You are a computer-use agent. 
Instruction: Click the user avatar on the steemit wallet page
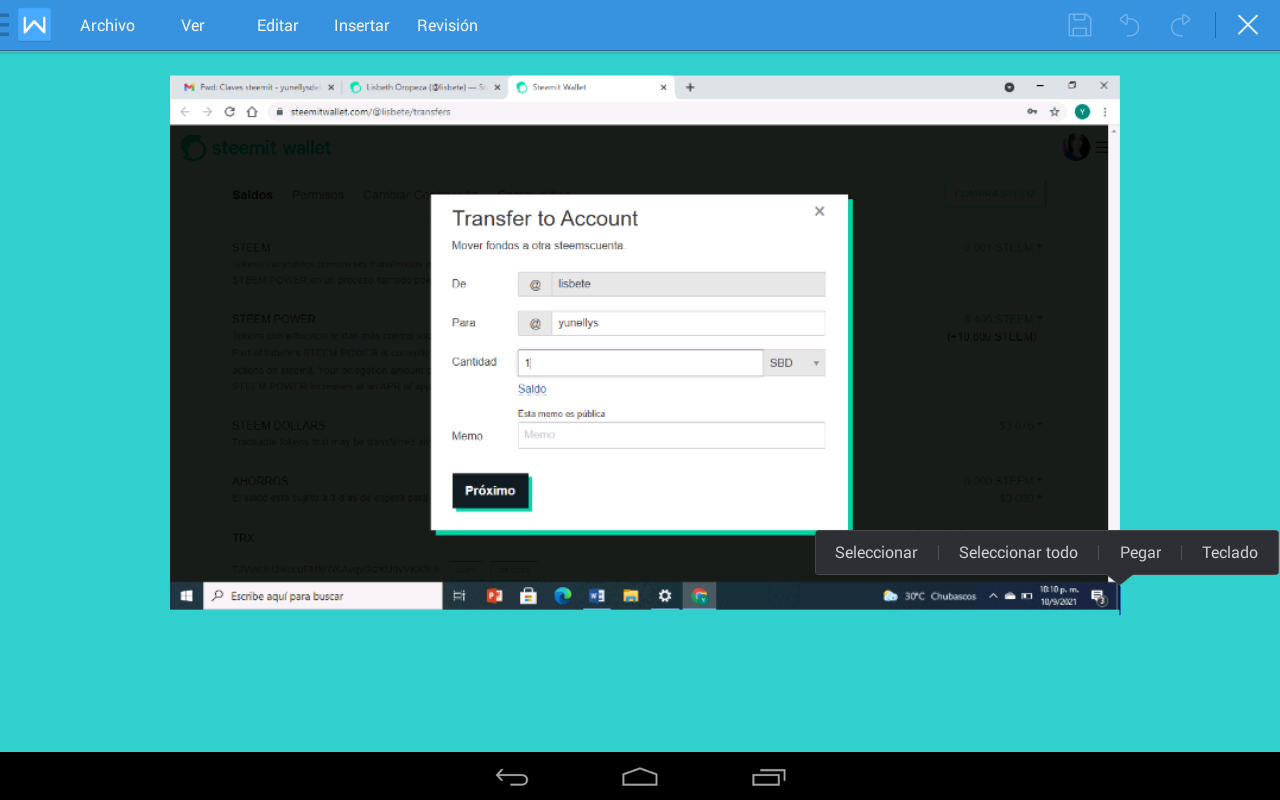coord(1076,147)
